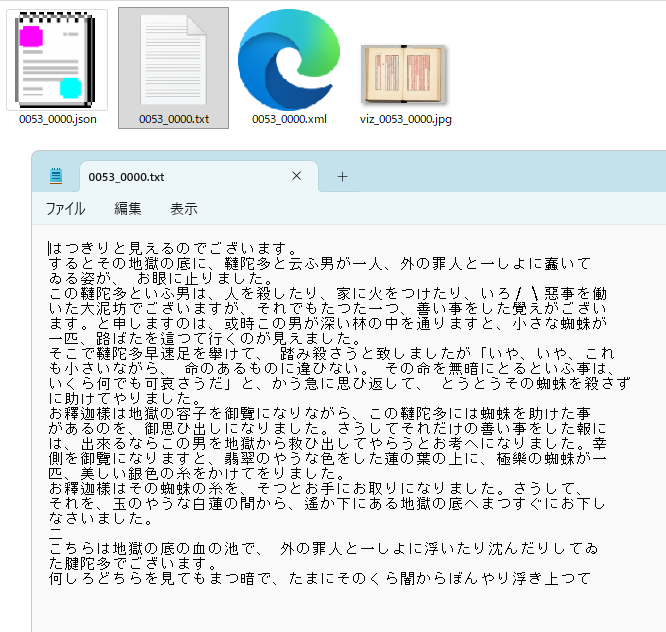666x632 pixels.
Task: Close the 0053_0000.txt tab
Action: (x=296, y=176)
